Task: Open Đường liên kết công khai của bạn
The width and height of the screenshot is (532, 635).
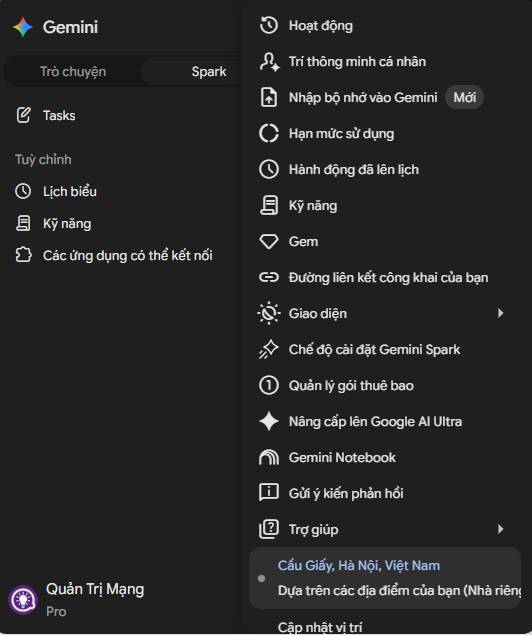Action: pyautogui.click(x=388, y=278)
